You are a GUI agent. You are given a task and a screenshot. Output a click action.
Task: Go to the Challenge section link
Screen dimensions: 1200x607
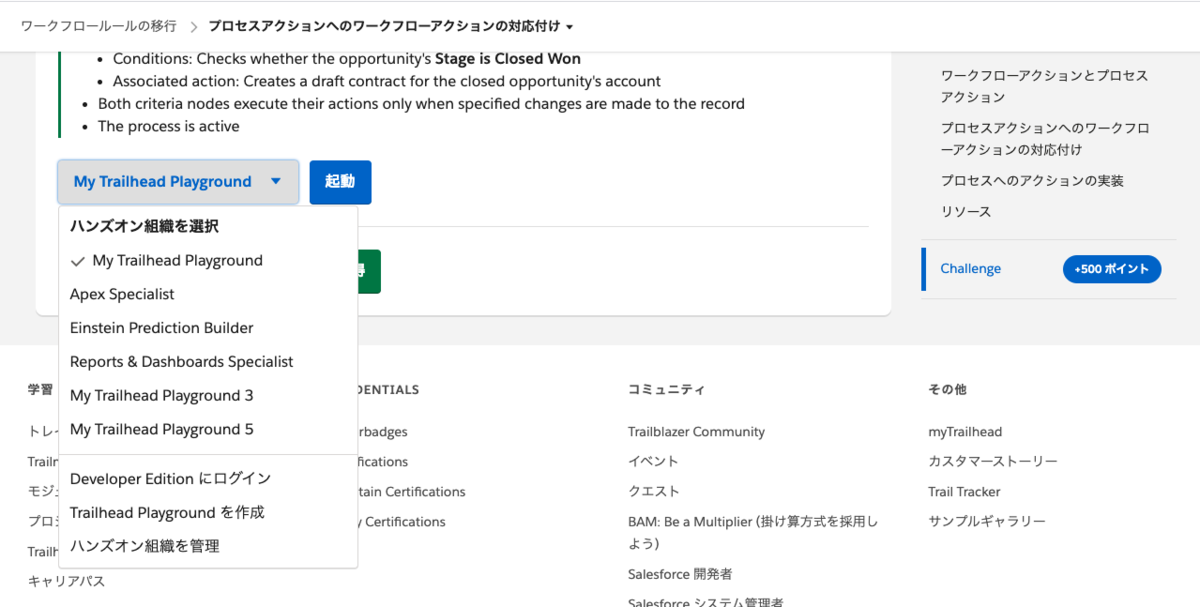[x=970, y=269]
